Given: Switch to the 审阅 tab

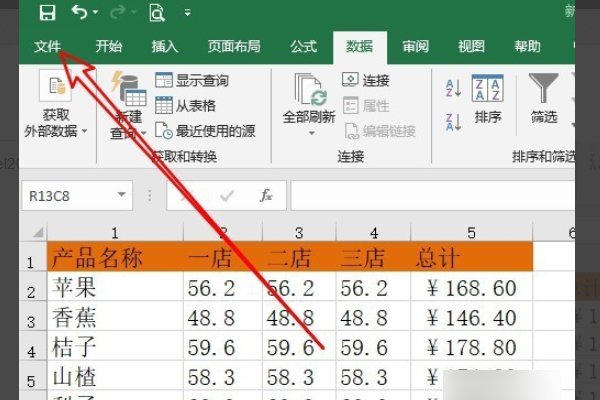Looking at the screenshot, I should (416, 46).
